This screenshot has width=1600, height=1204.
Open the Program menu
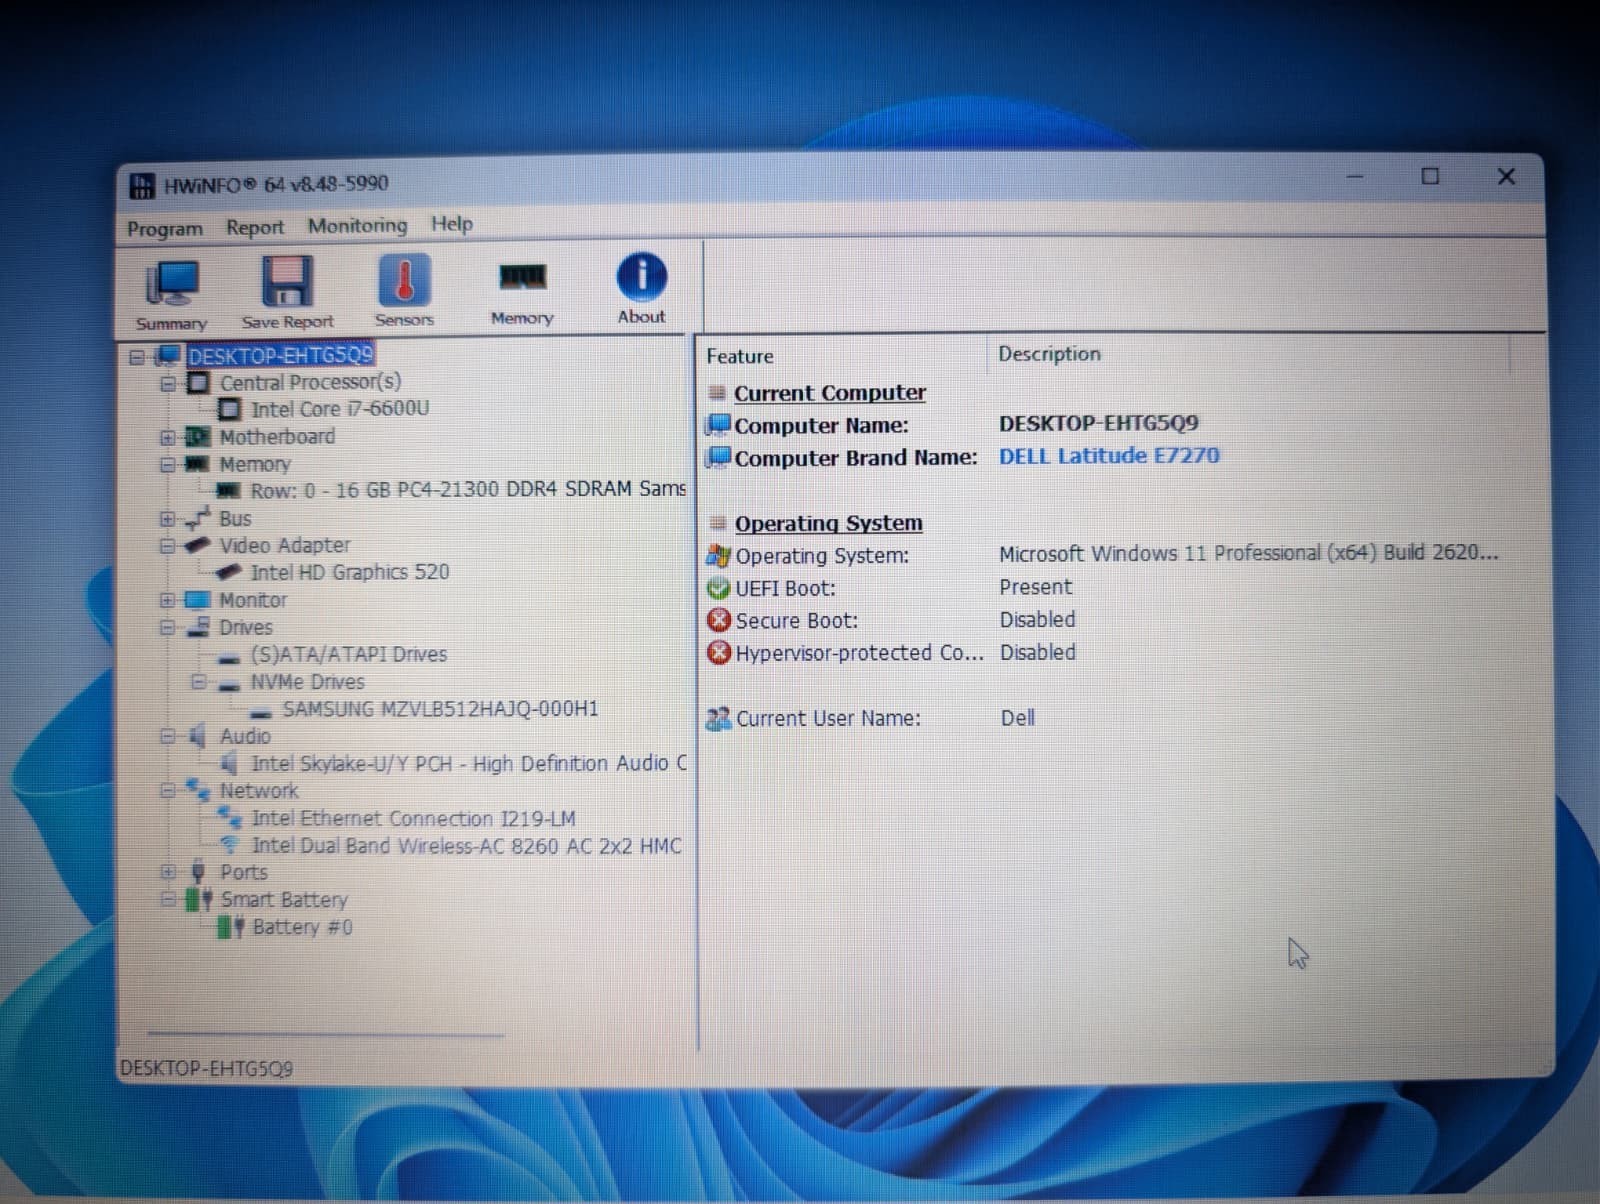(x=164, y=229)
